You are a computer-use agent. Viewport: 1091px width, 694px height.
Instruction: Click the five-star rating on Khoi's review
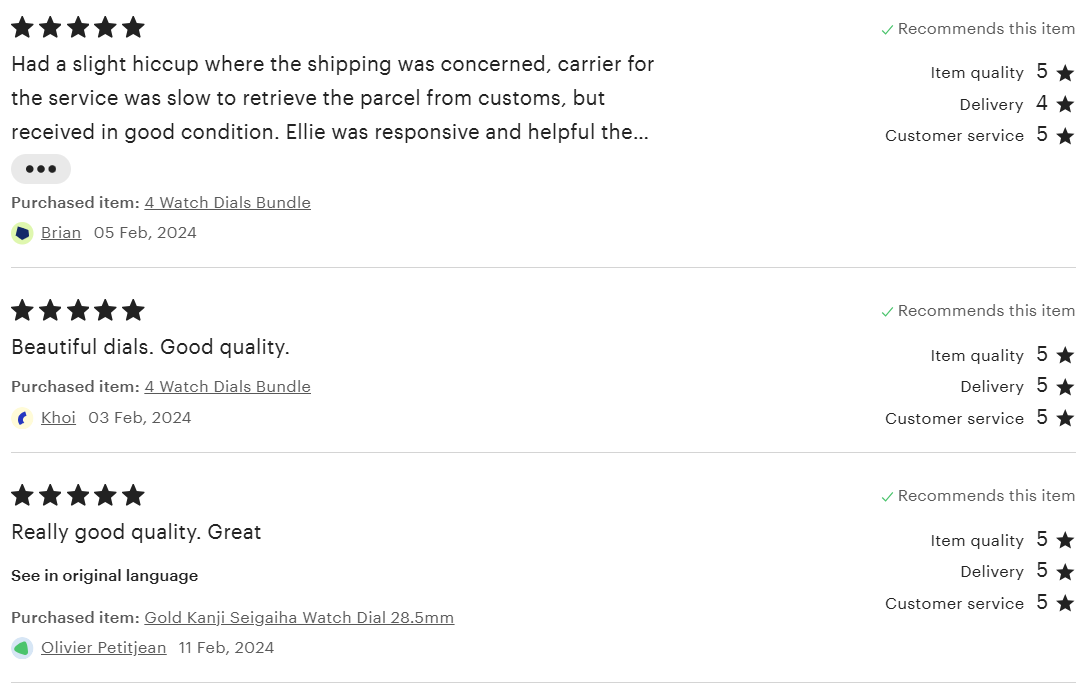(78, 310)
